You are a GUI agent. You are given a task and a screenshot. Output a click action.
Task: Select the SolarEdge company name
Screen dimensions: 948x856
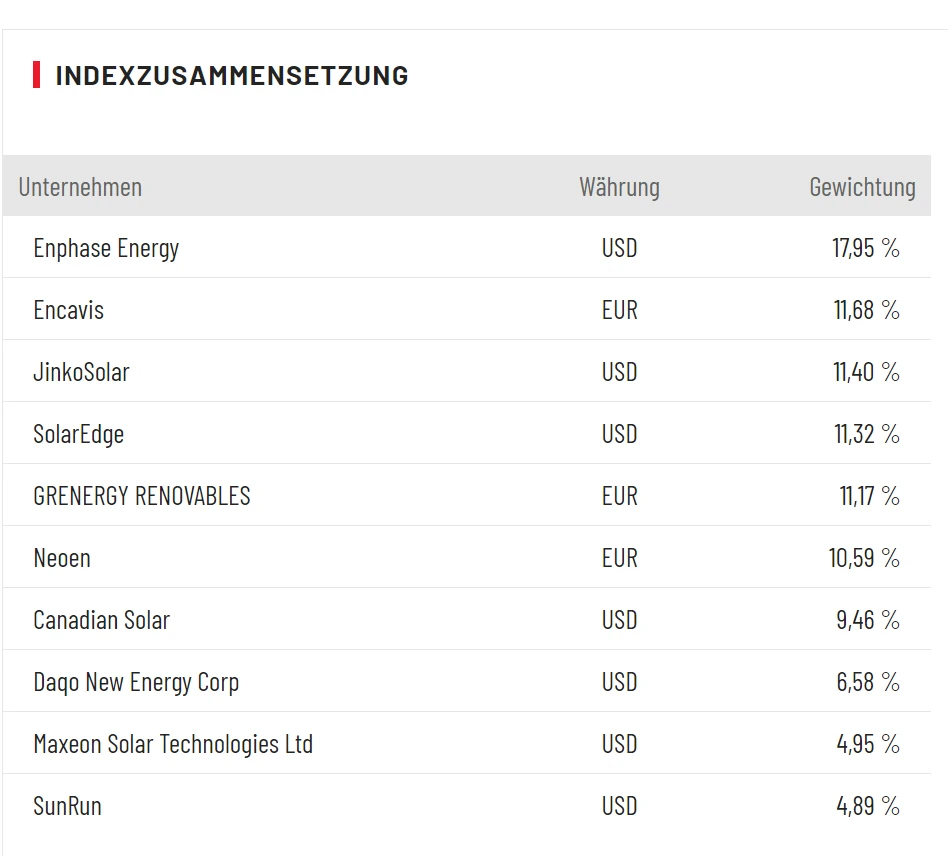click(x=78, y=434)
